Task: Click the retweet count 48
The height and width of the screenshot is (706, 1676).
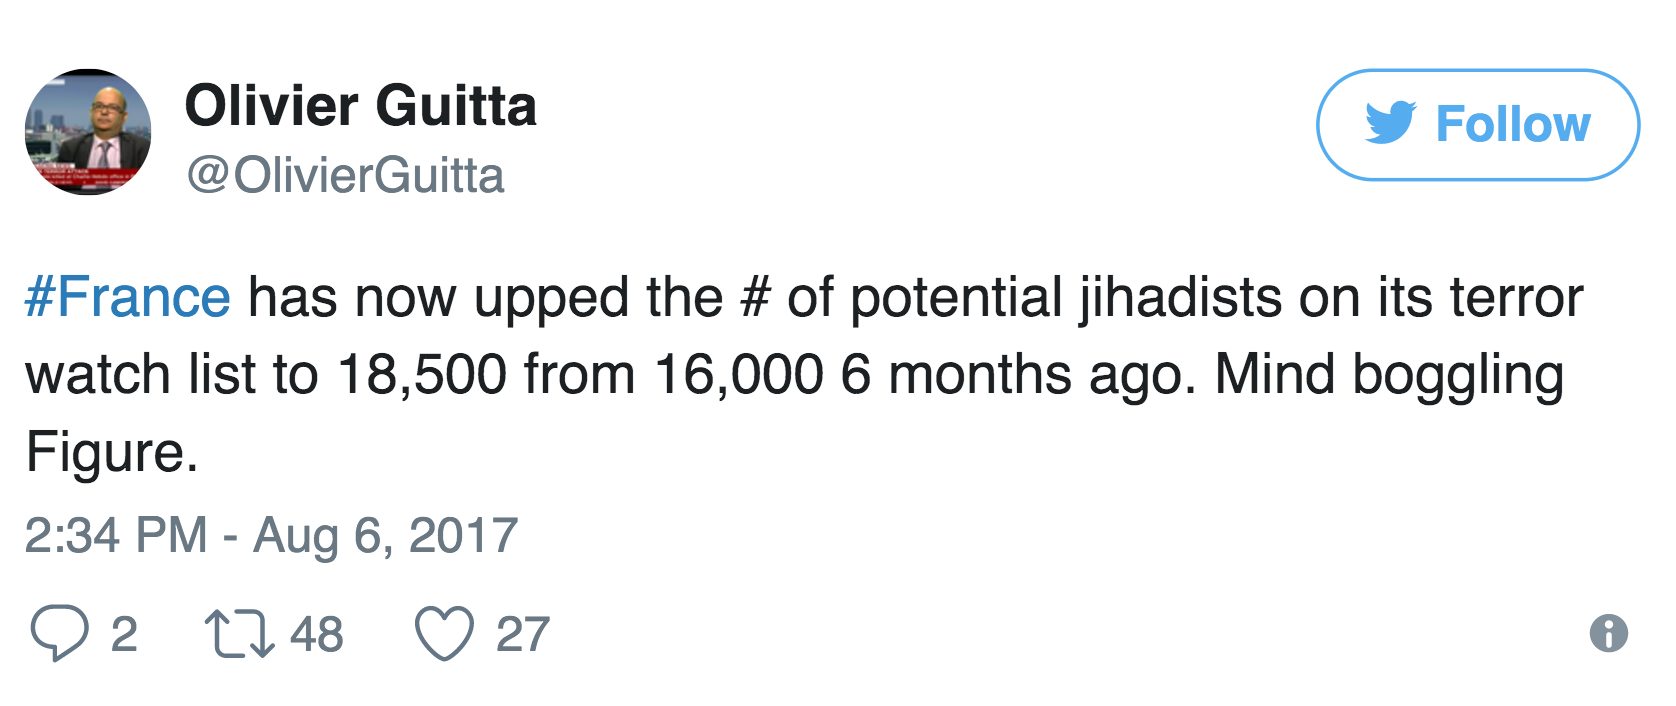Action: 317,634
